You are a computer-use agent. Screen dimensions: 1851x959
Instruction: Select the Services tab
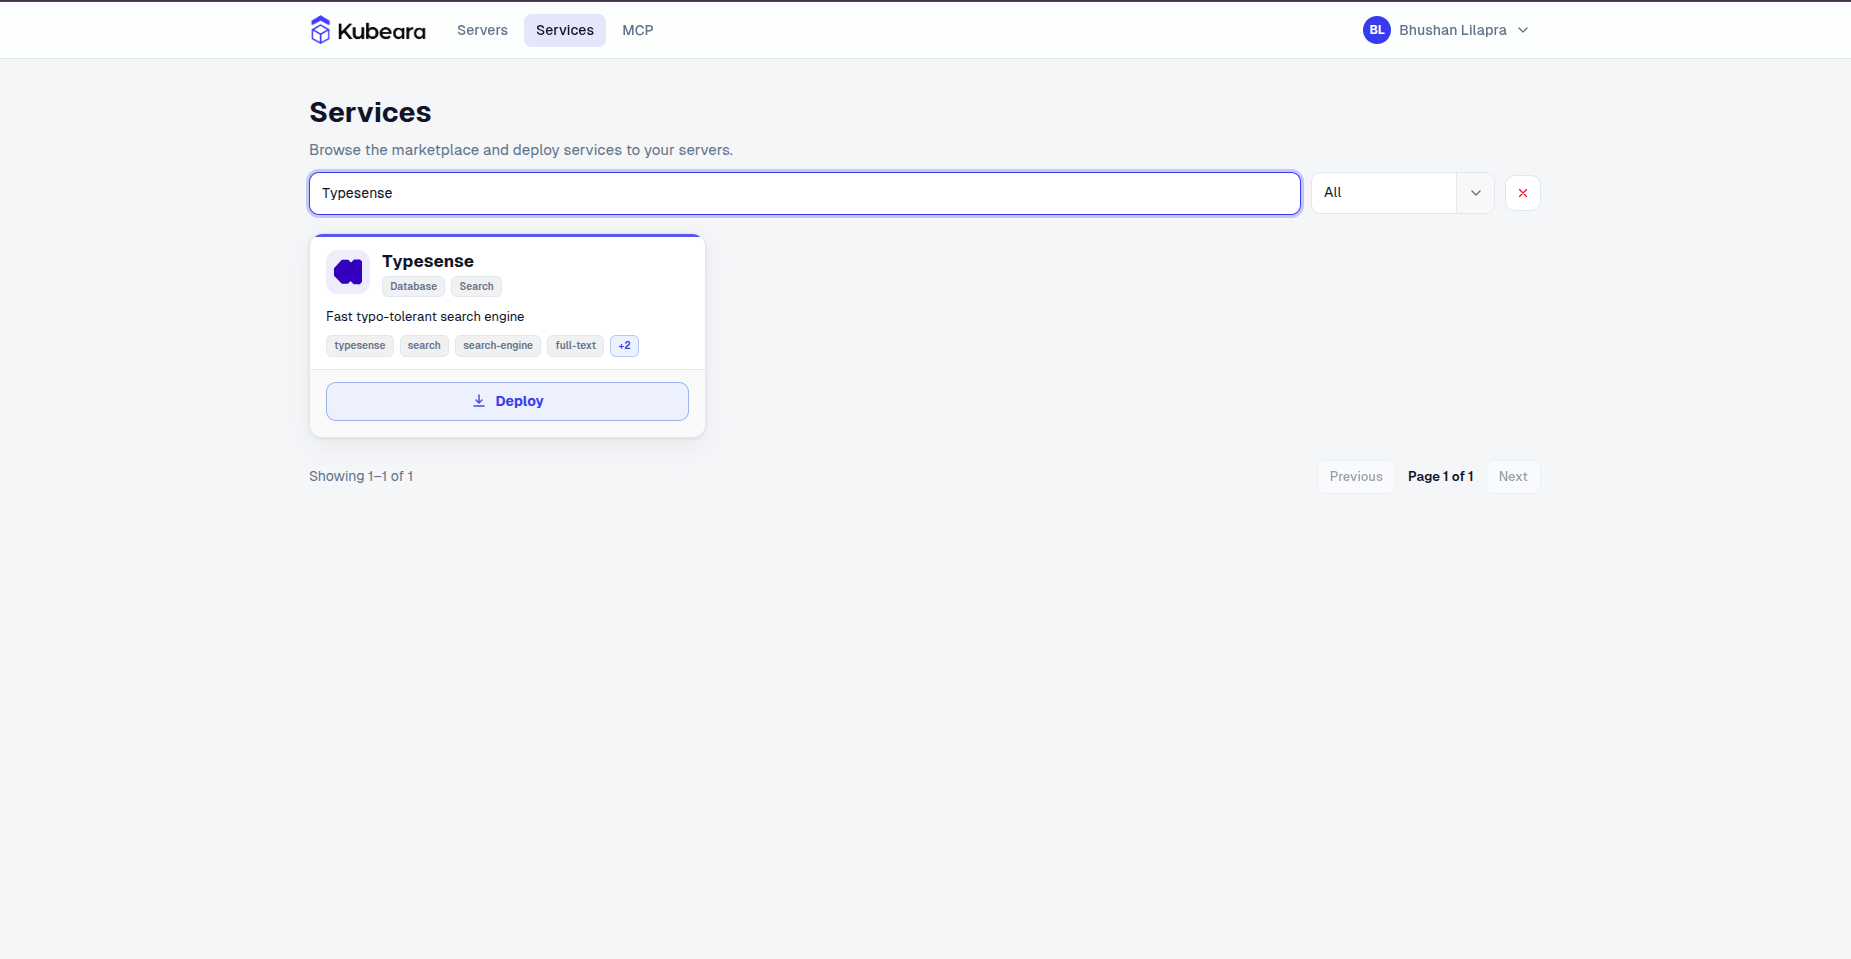point(565,30)
